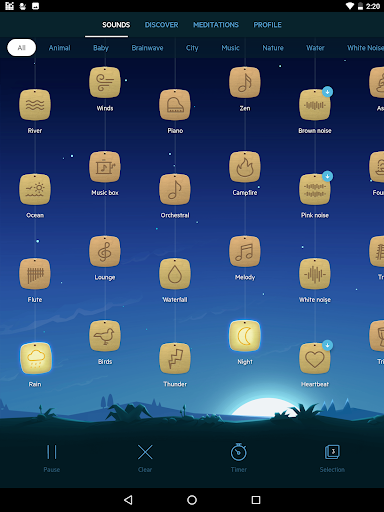Turn off the active Rain sound
The width and height of the screenshot is (384, 512).
click(36, 358)
